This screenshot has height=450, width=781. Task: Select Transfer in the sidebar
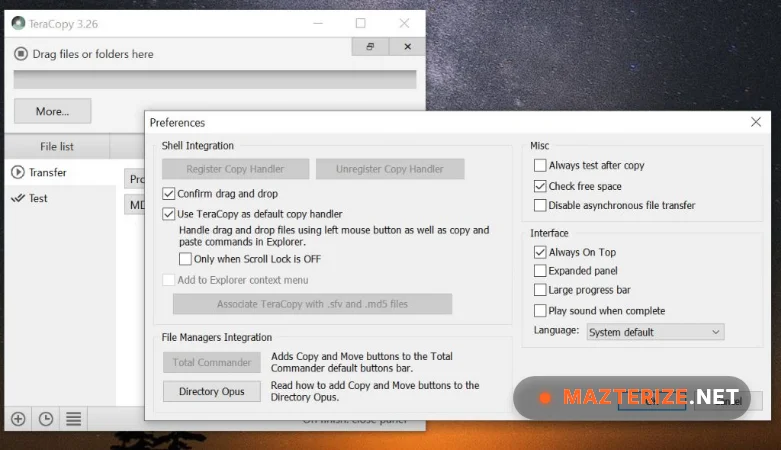click(x=60, y=172)
